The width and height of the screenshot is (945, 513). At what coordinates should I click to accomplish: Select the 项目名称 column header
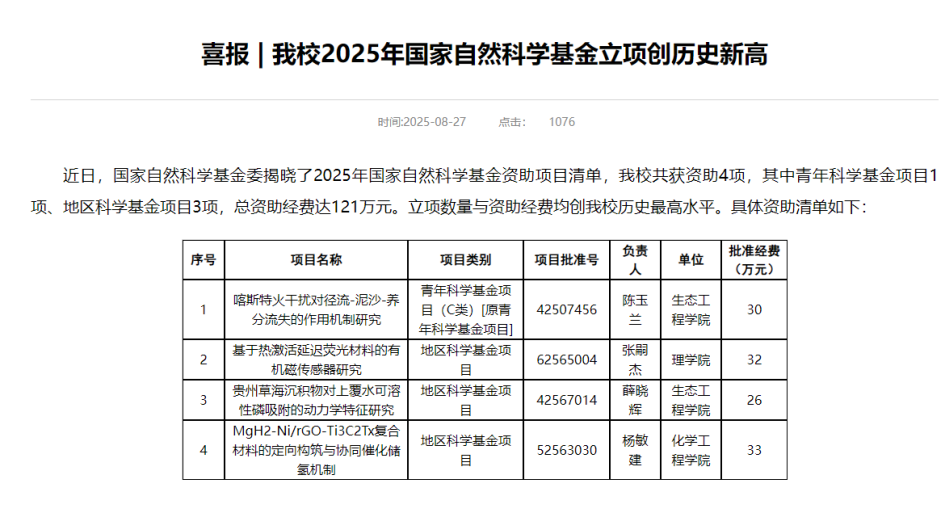pos(316,259)
